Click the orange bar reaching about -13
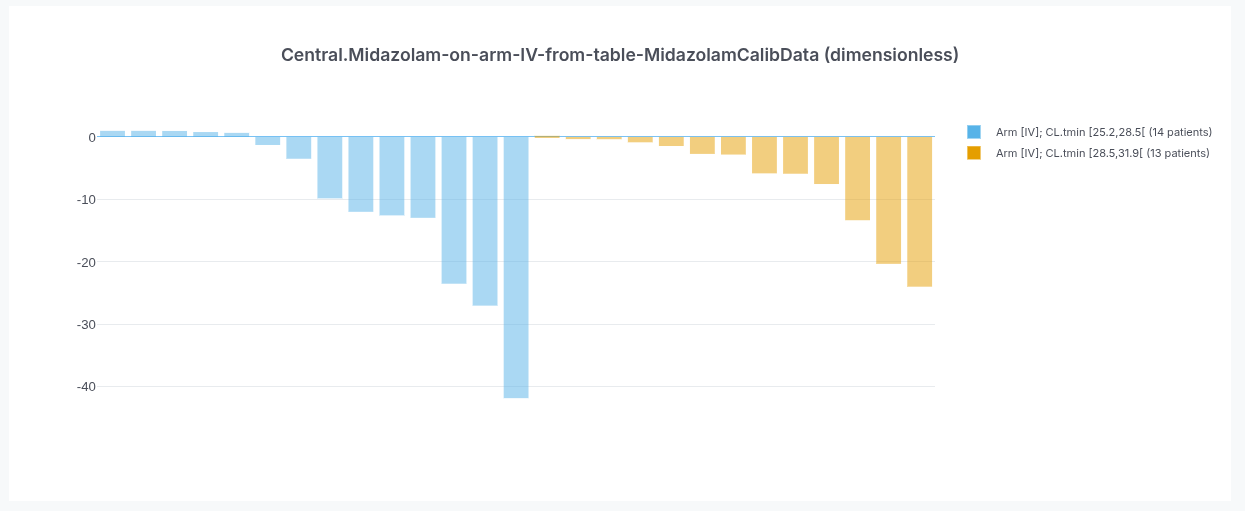 point(858,178)
